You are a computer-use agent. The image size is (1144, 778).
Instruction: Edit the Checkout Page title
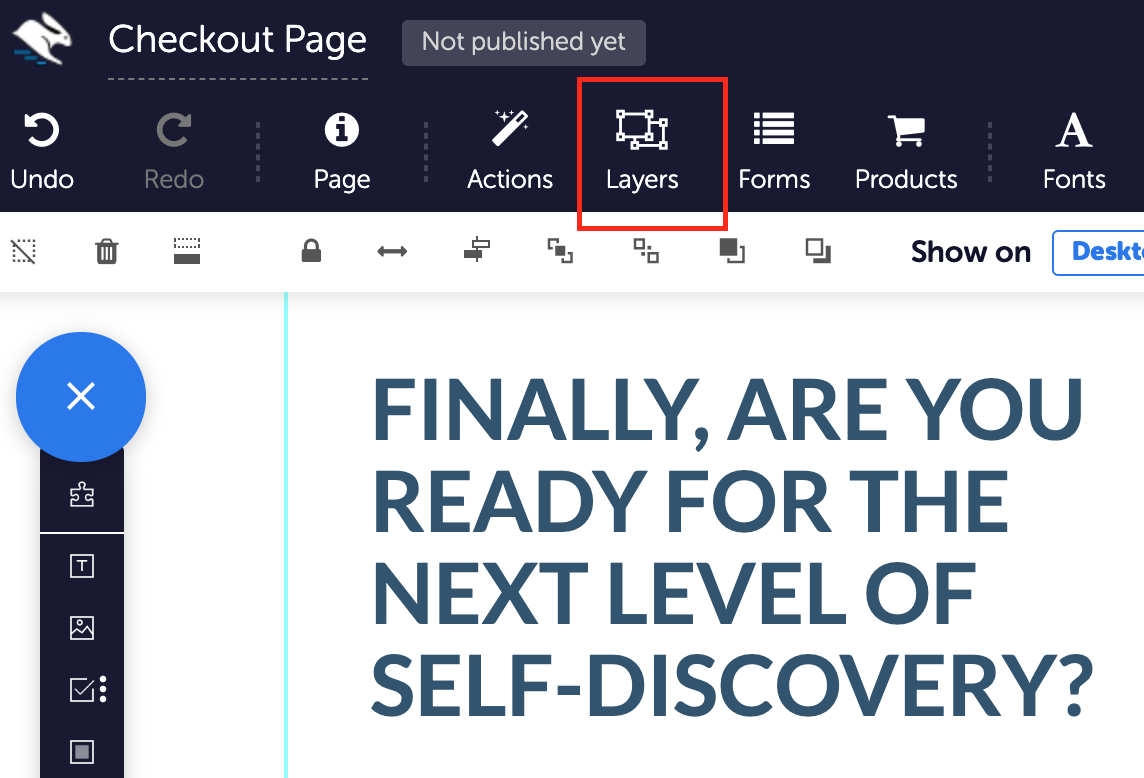coord(238,40)
